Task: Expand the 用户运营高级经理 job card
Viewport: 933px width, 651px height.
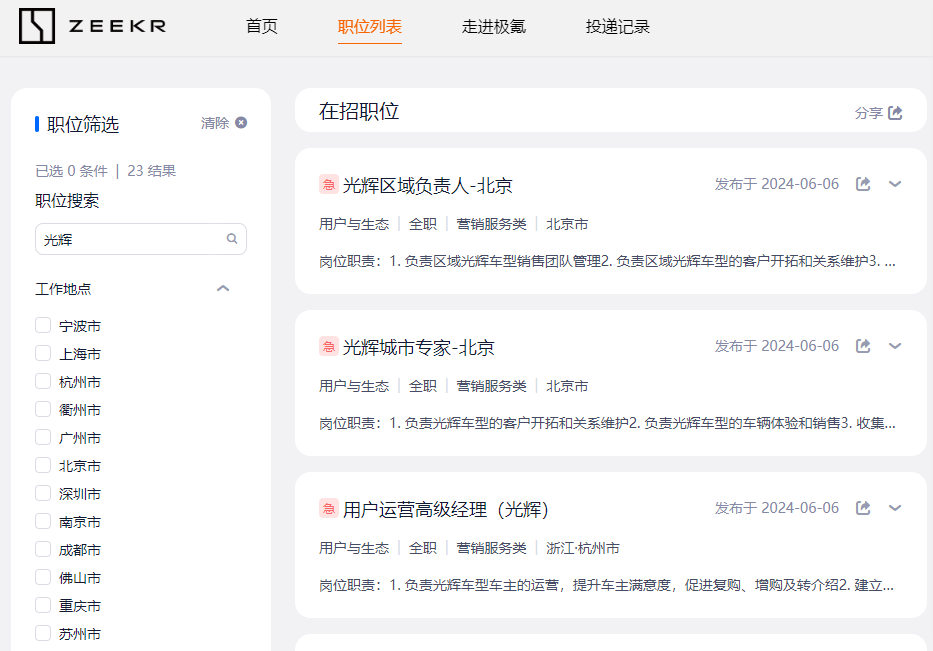Action: pos(895,508)
